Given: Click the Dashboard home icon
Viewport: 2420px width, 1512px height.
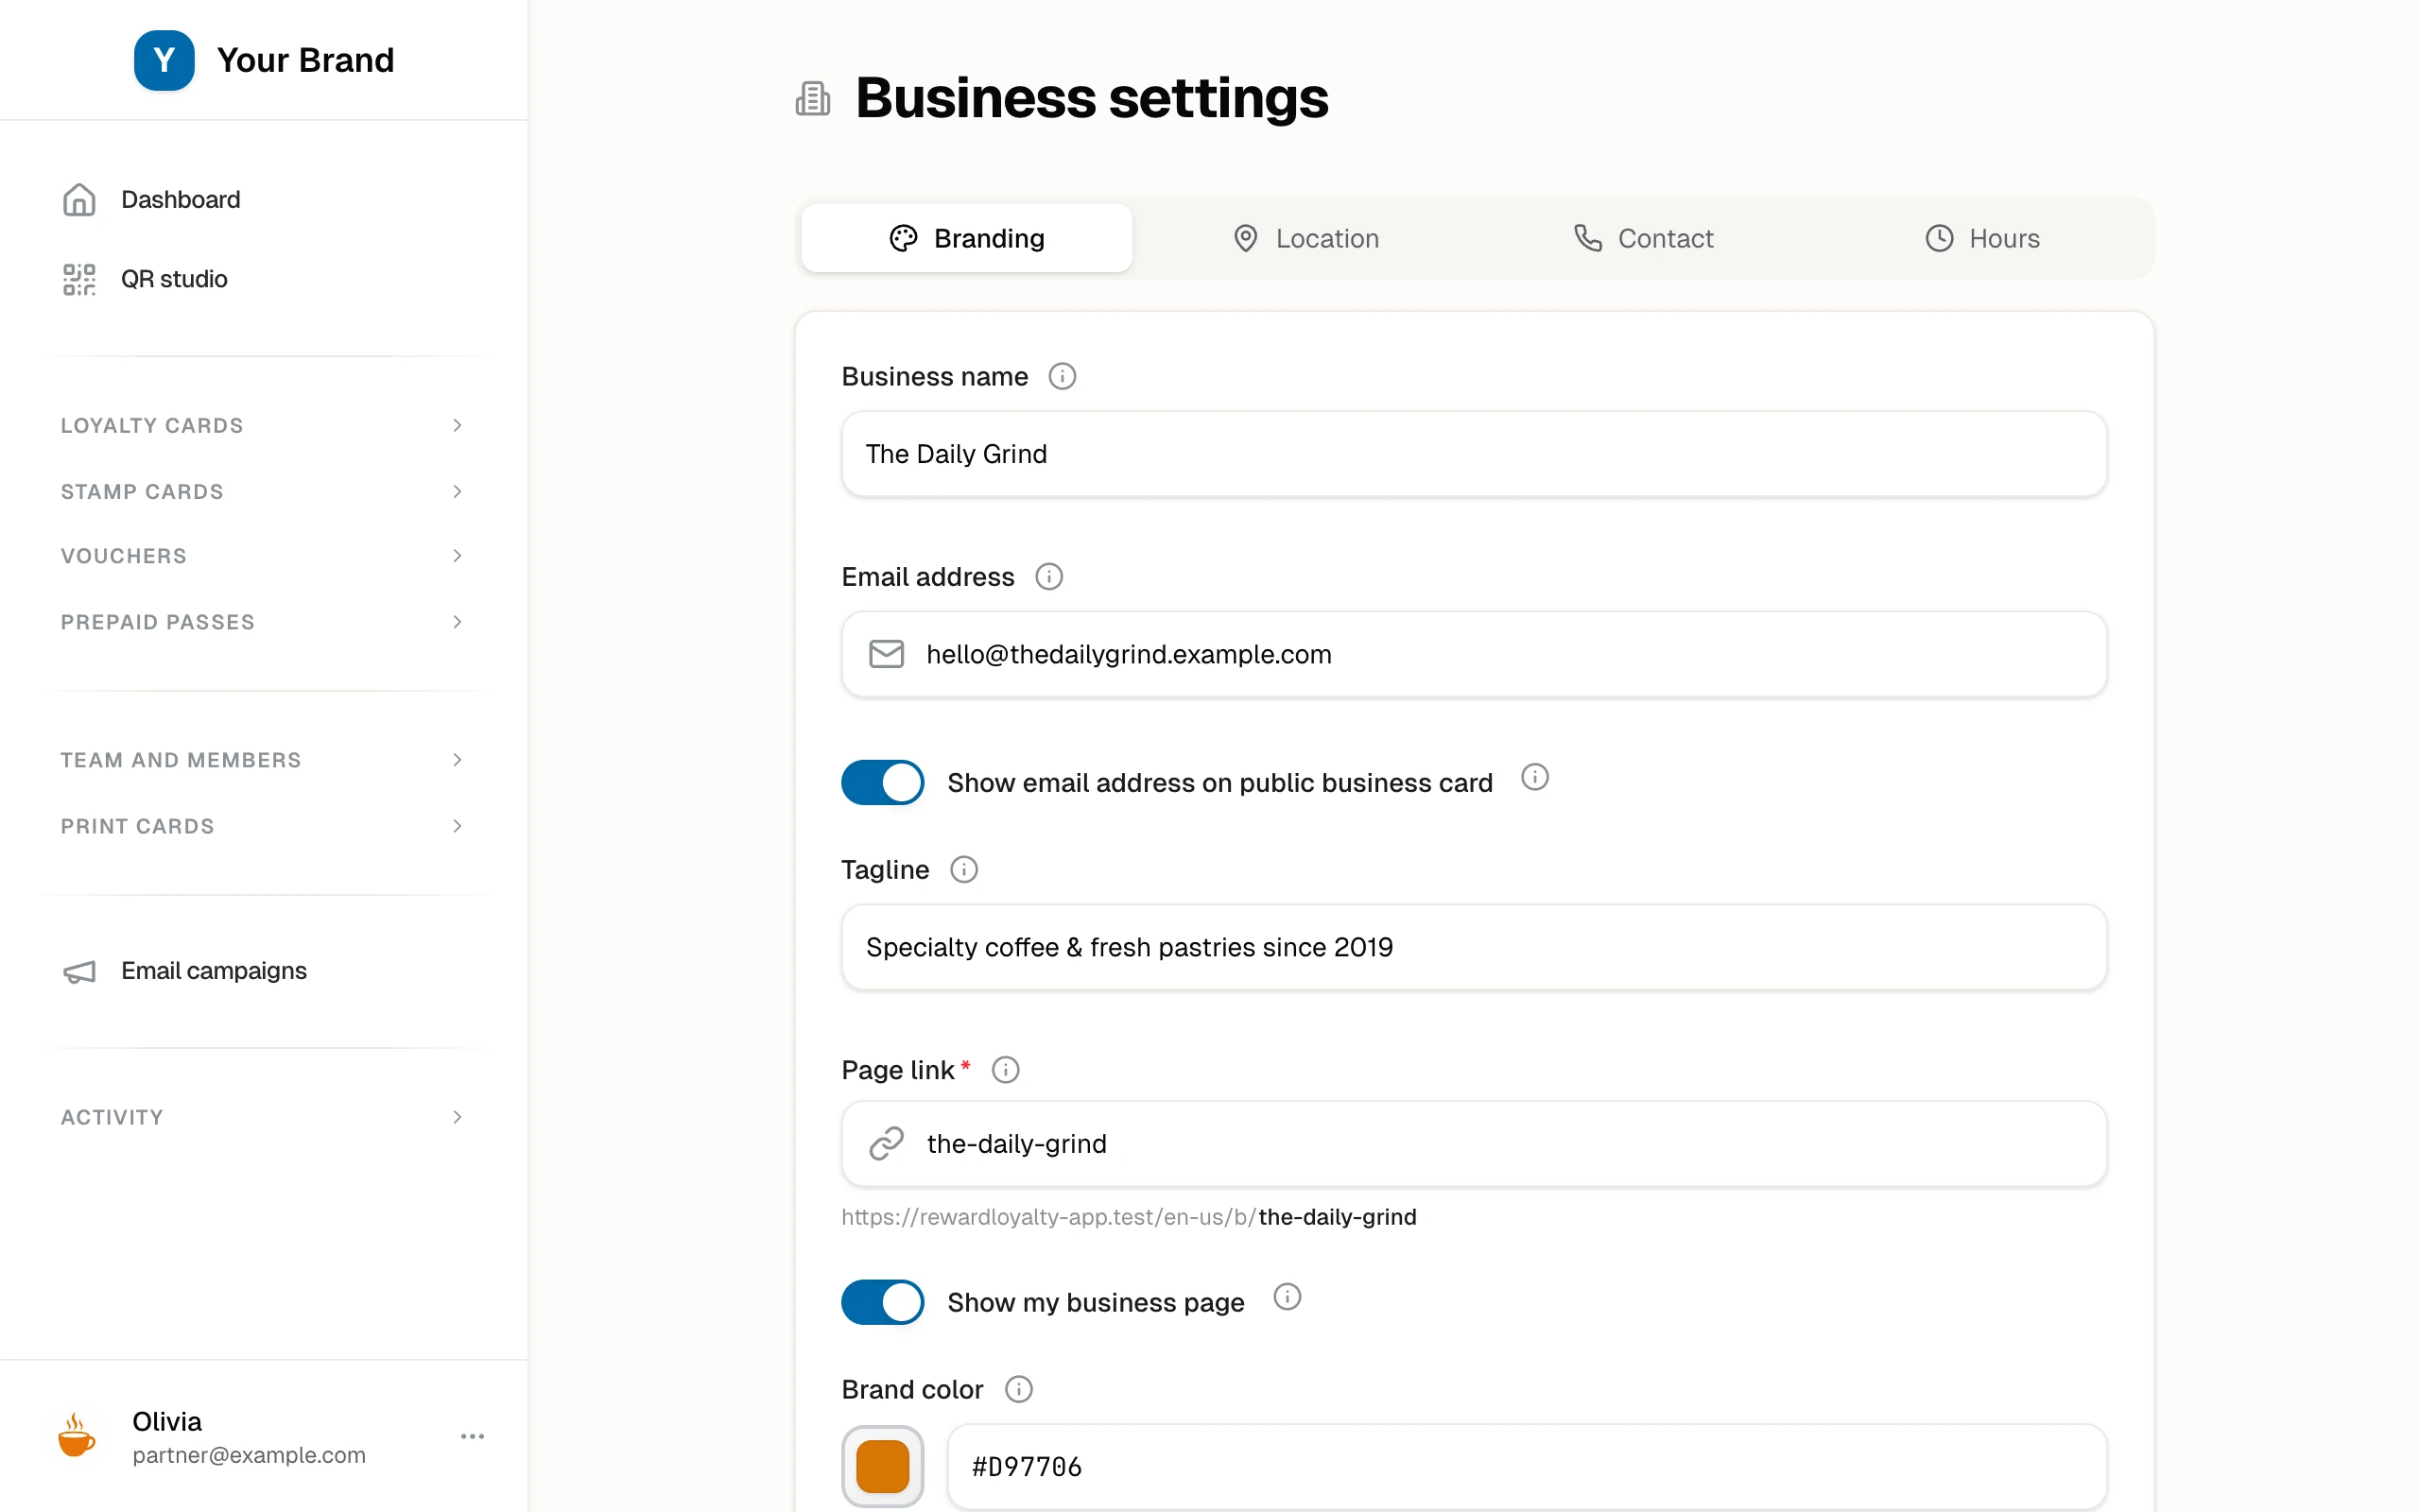Looking at the screenshot, I should coord(79,200).
